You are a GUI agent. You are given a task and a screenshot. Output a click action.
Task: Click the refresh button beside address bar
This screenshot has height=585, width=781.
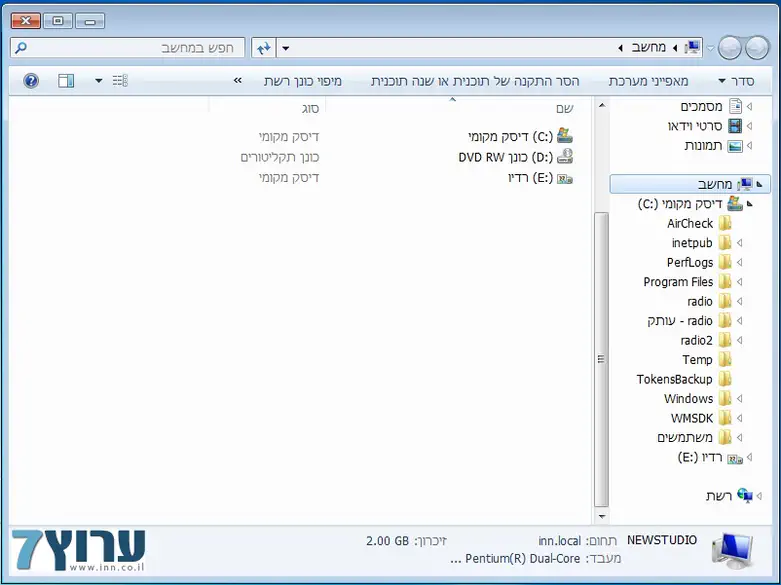263,48
